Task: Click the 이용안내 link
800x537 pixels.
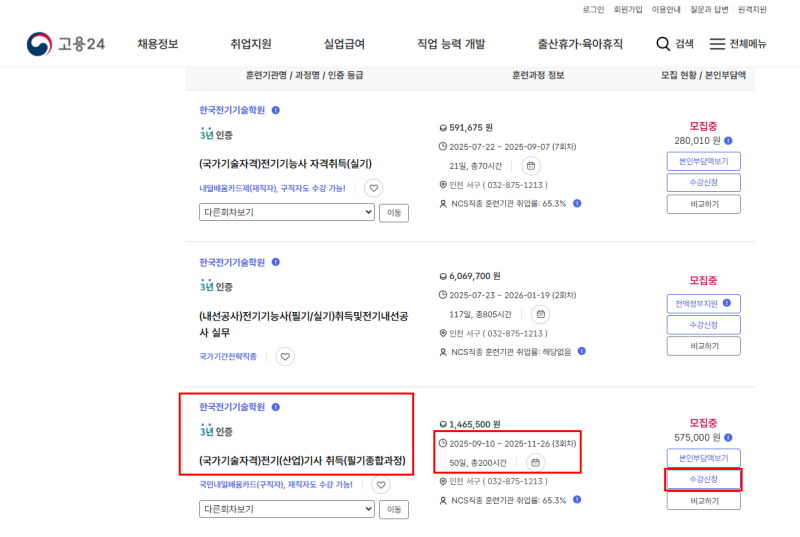Action: point(666,10)
